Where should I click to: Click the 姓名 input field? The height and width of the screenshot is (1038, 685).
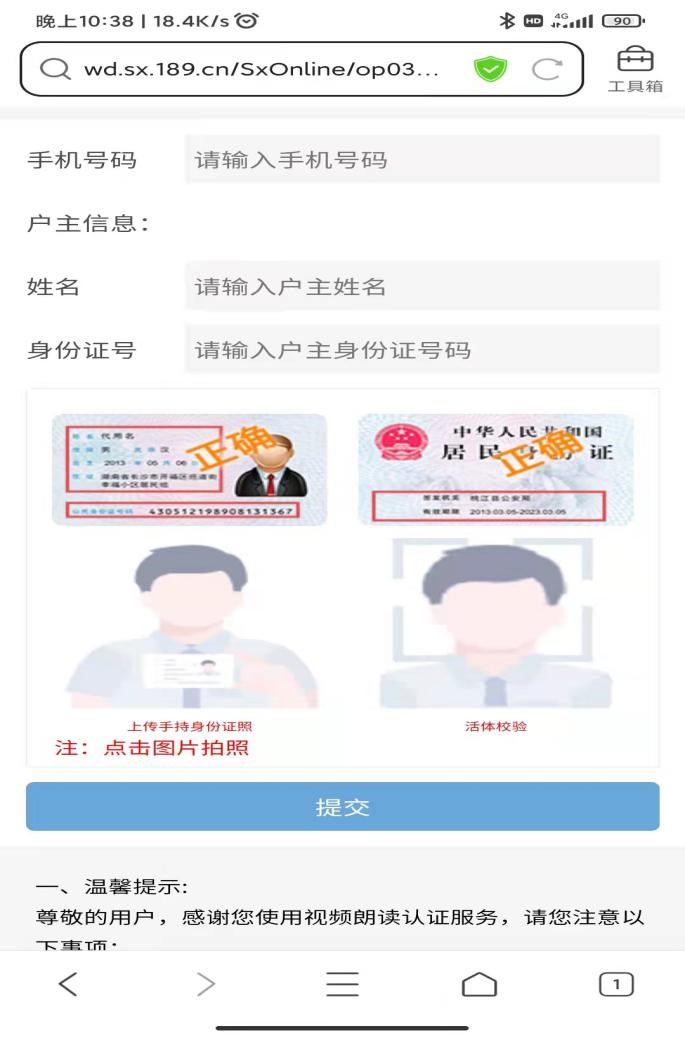point(422,286)
